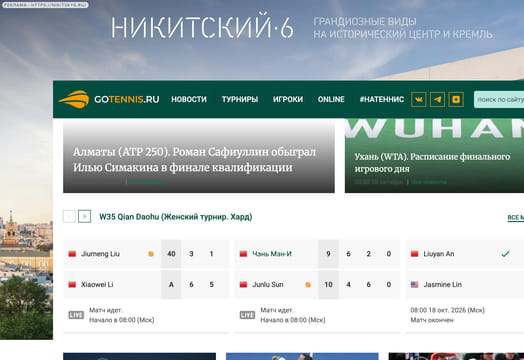Screen dimensions: 524x360
Task: Click the winner checkmark next to Liuyan An
Action: pyautogui.click(x=505, y=254)
